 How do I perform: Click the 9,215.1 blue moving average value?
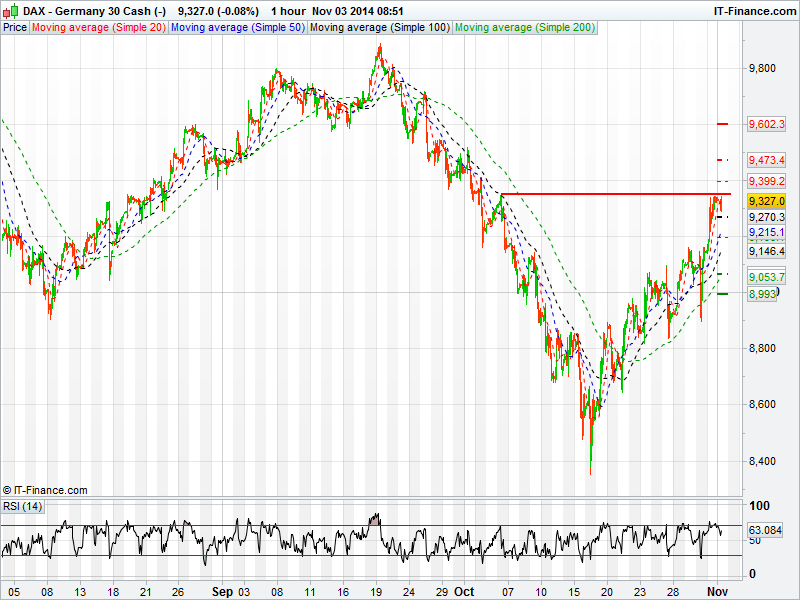pos(766,232)
